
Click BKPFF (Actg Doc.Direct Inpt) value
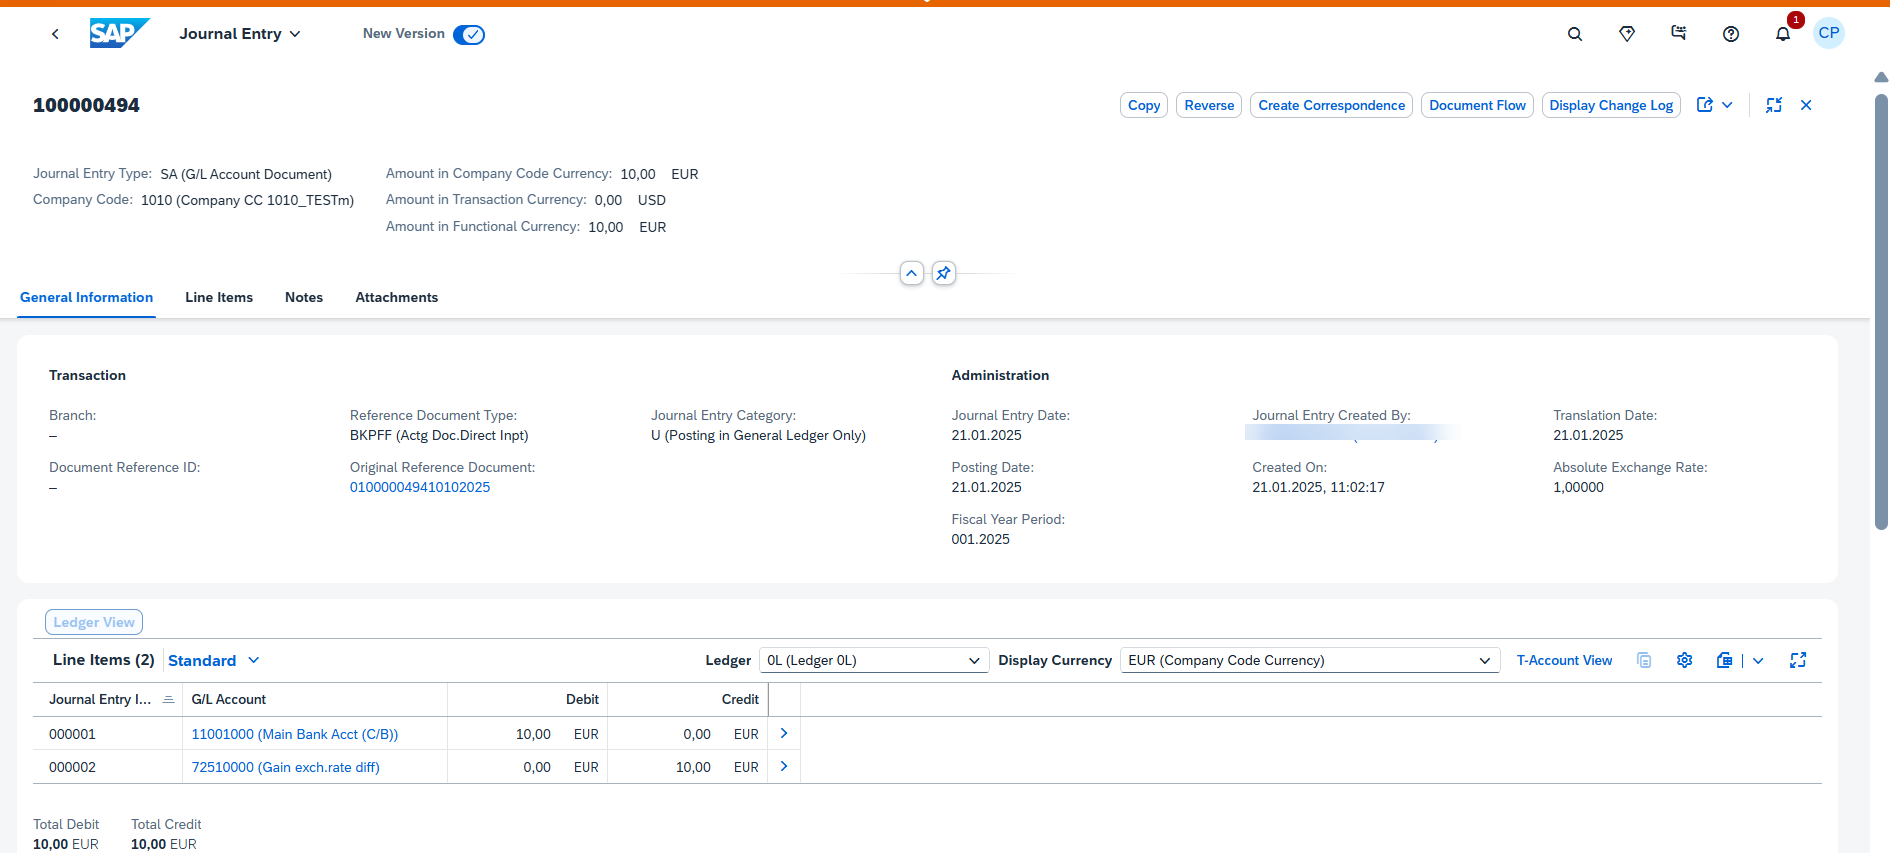click(x=439, y=436)
